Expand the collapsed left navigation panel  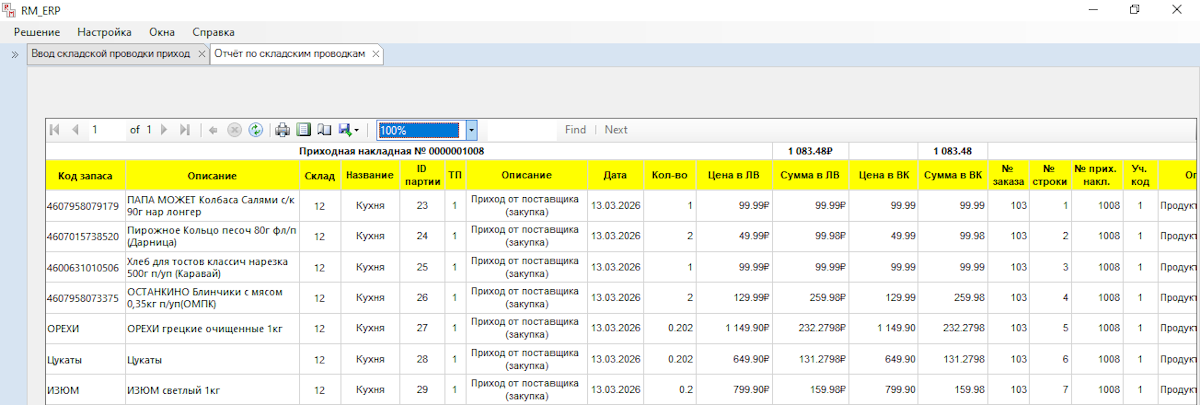(x=15, y=54)
